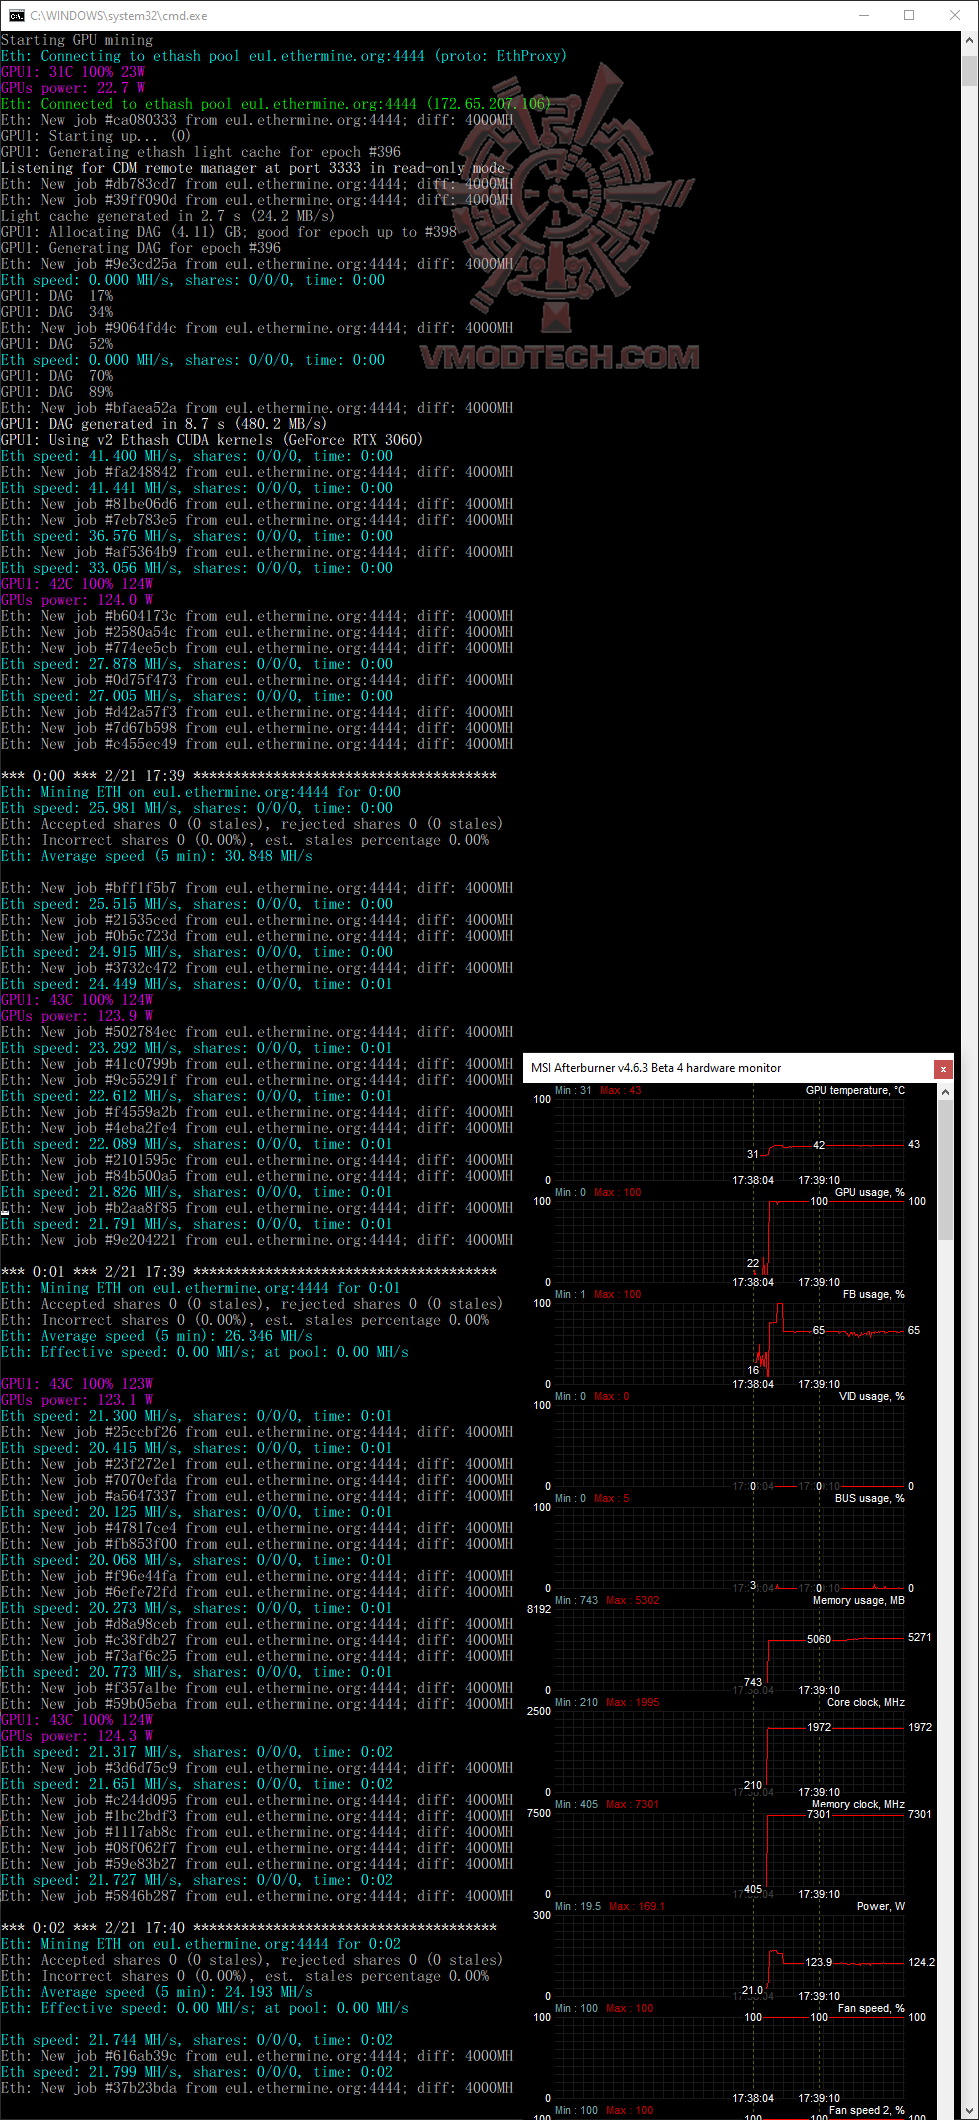Click the MSI Afterburner hardware monitor title
979x2120 pixels.
click(656, 1068)
